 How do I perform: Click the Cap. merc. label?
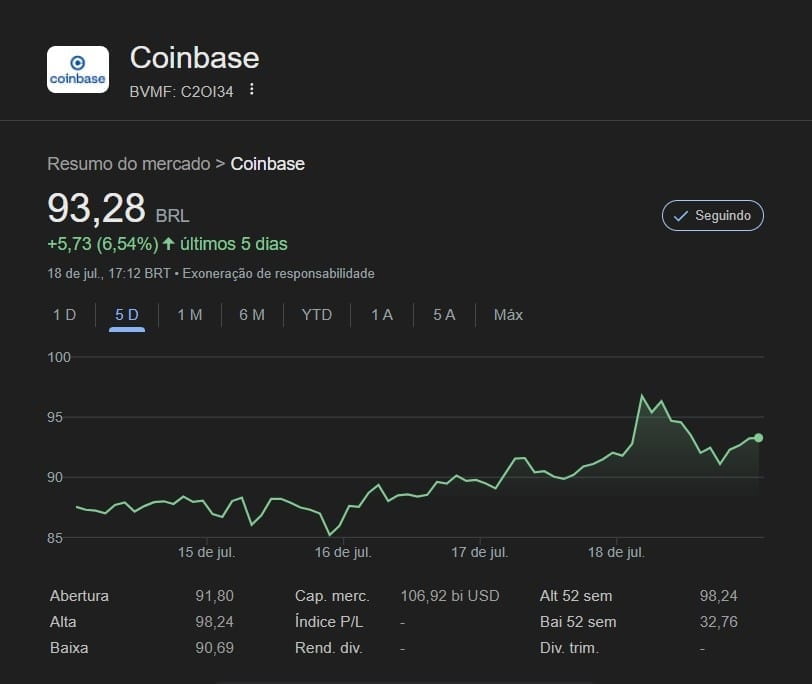click(332, 596)
